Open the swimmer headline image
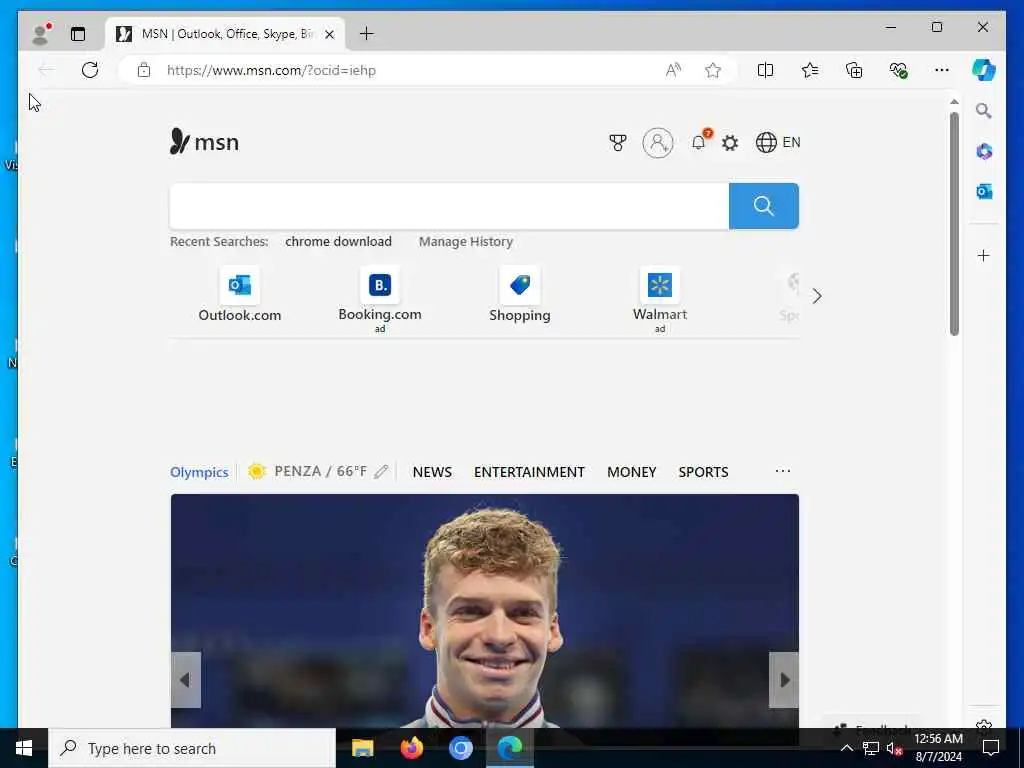Image resolution: width=1024 pixels, height=768 pixels. (x=485, y=611)
